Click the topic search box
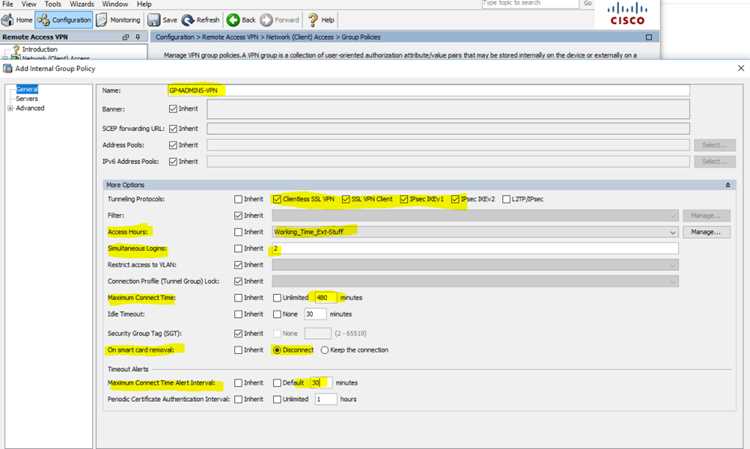This screenshot has height=449, width=750. pos(530,4)
